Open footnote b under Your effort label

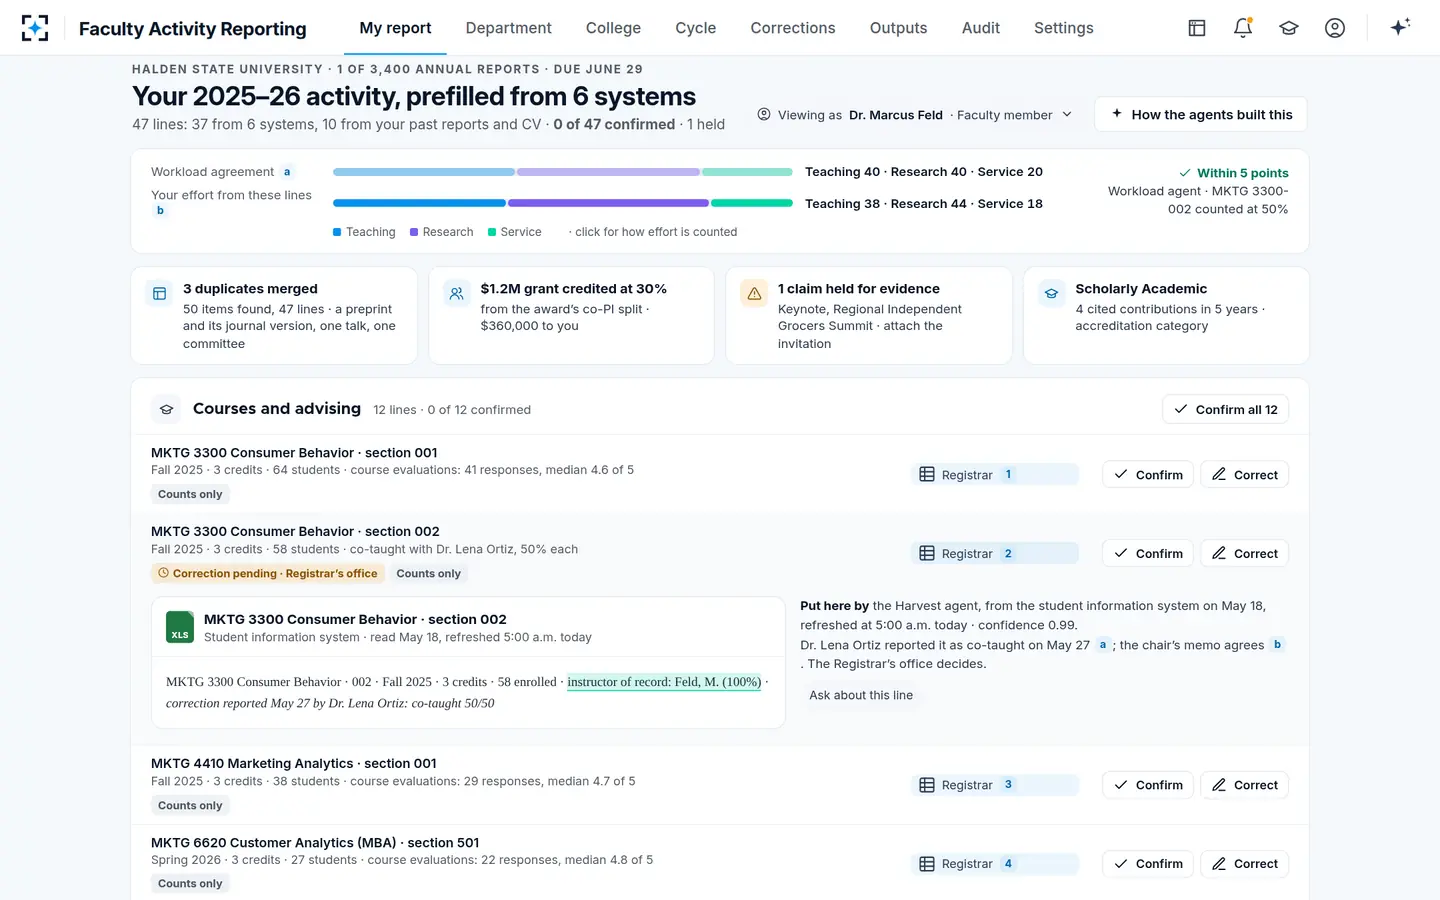pyautogui.click(x=160, y=210)
